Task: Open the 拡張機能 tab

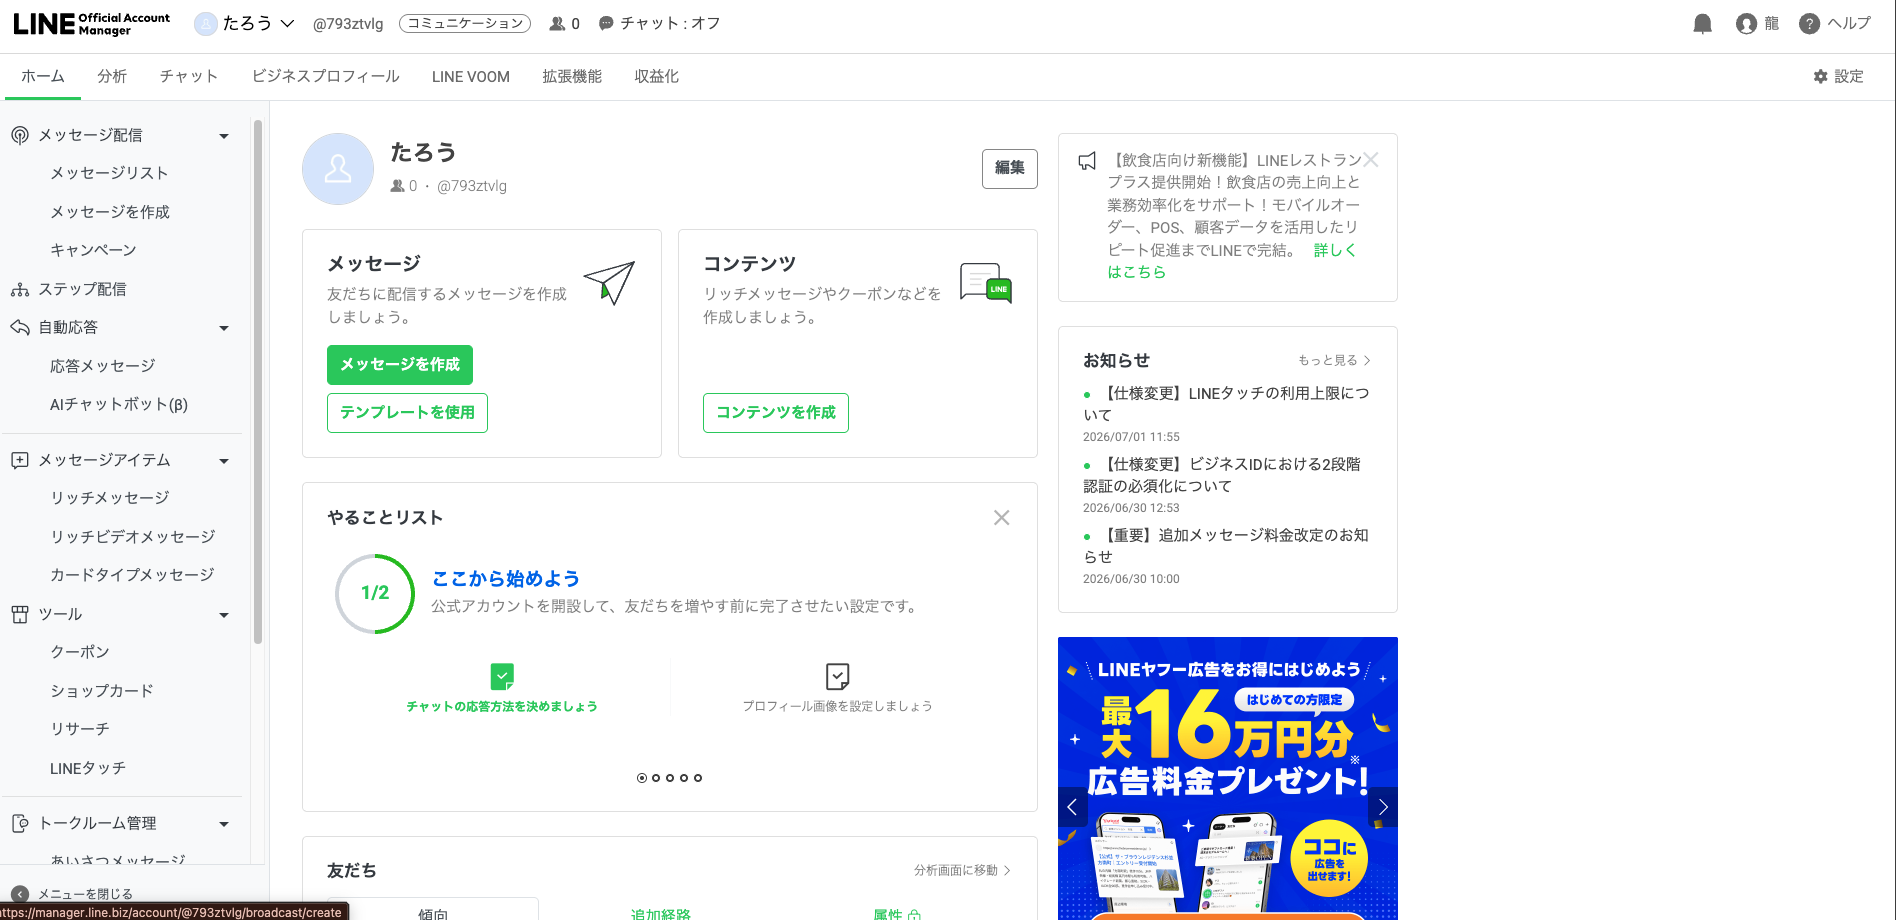Action: (x=572, y=77)
